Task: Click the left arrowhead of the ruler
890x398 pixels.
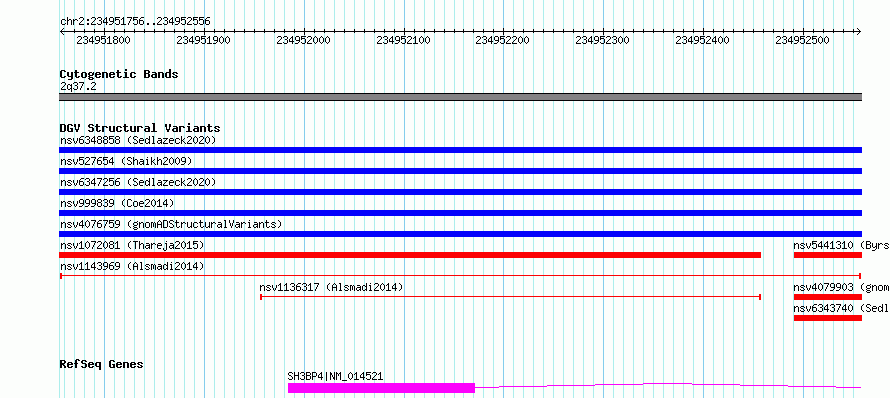Action: [x=62, y=31]
